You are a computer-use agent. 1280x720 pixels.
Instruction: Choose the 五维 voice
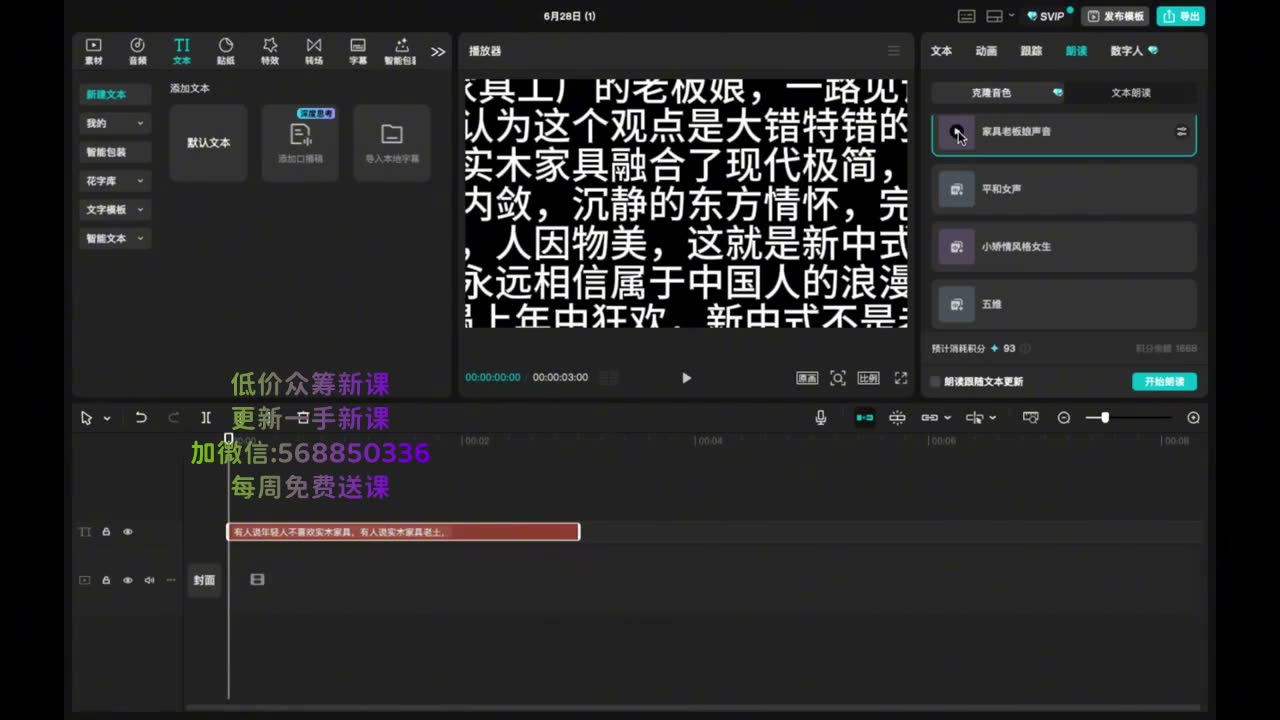[x=1064, y=304]
